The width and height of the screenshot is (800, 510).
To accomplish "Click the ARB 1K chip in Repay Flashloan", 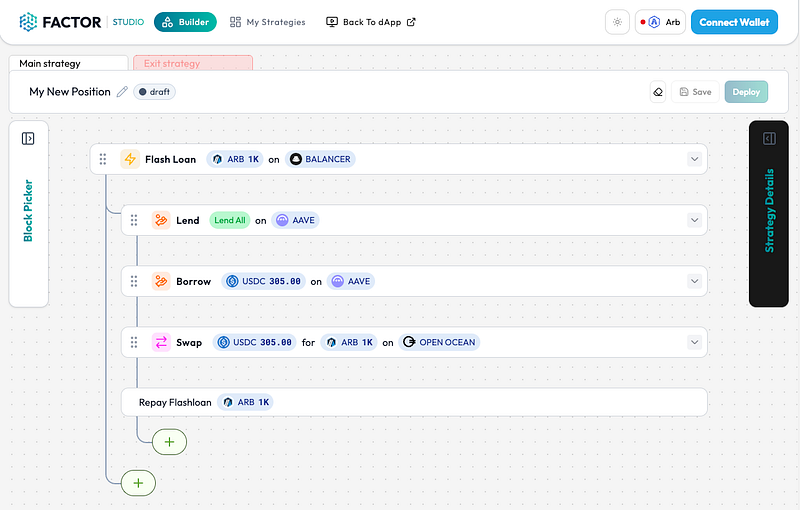I will (245, 402).
